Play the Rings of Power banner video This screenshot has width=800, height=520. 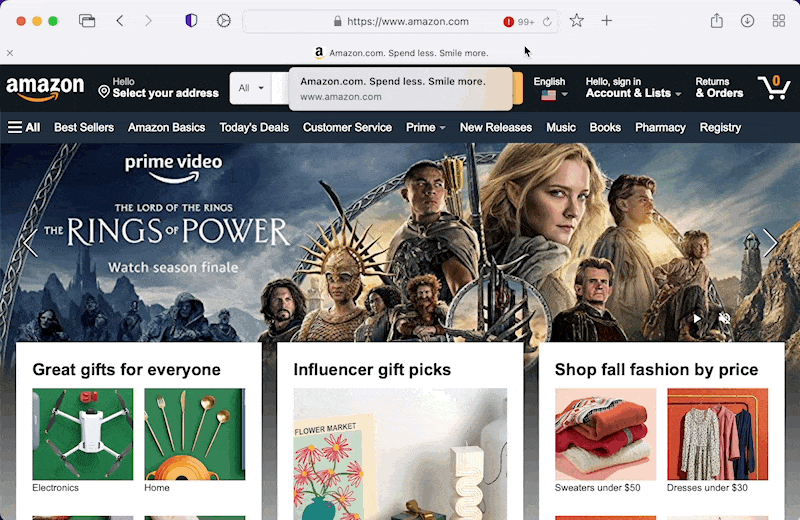click(x=697, y=318)
